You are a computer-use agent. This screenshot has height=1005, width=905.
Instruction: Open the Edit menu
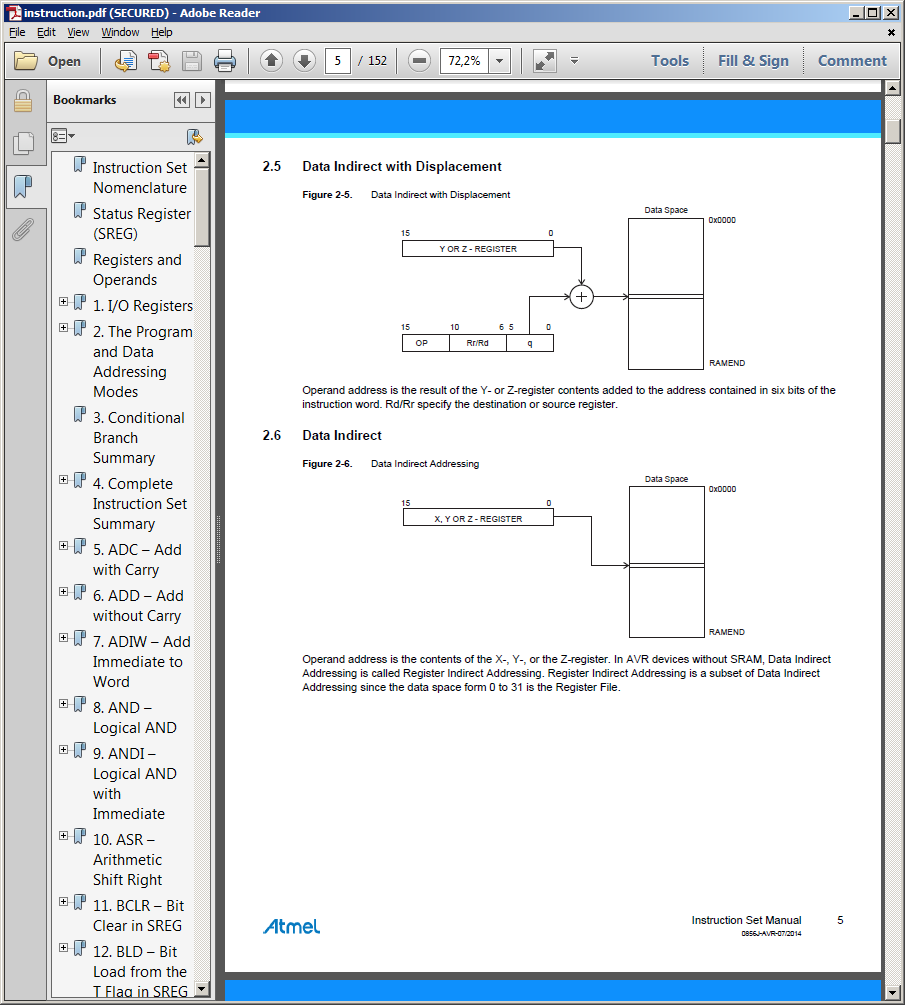[46, 32]
